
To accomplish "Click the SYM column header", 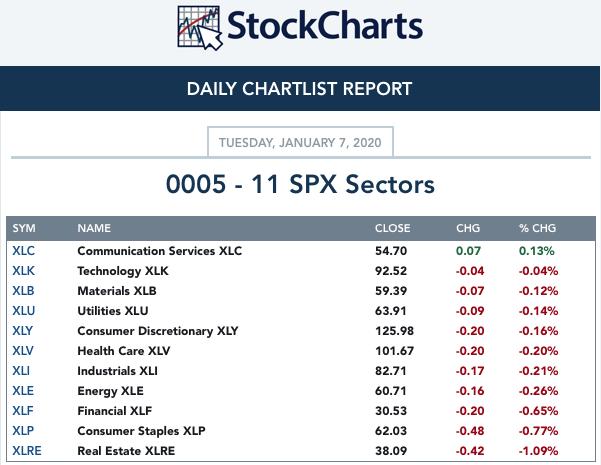I will [24, 229].
